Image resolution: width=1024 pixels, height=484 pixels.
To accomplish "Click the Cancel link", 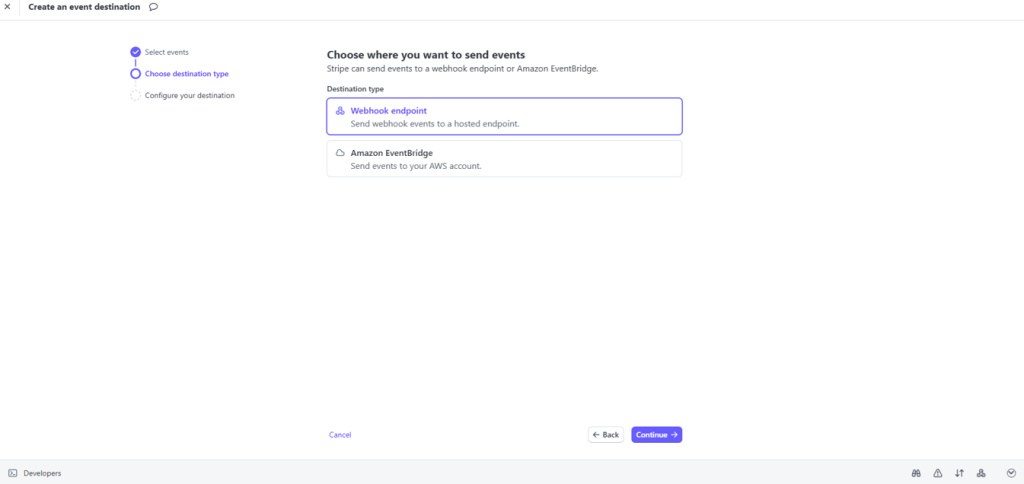I will pyautogui.click(x=340, y=435).
